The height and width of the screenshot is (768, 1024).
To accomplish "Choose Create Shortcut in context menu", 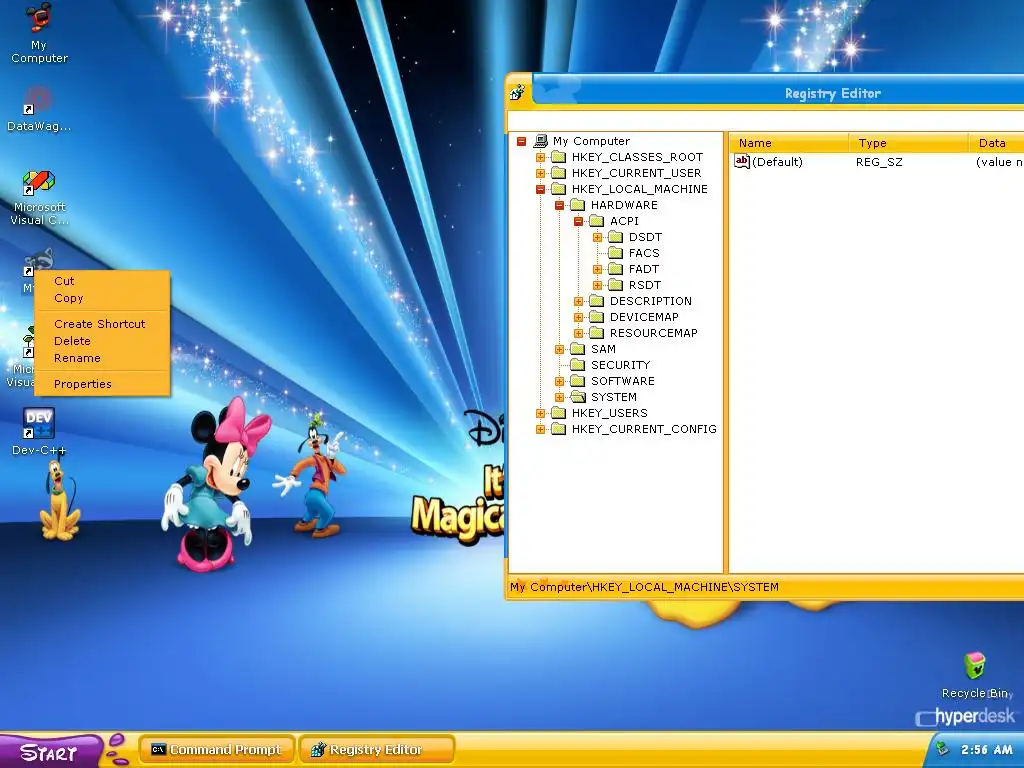I will pos(102,324).
